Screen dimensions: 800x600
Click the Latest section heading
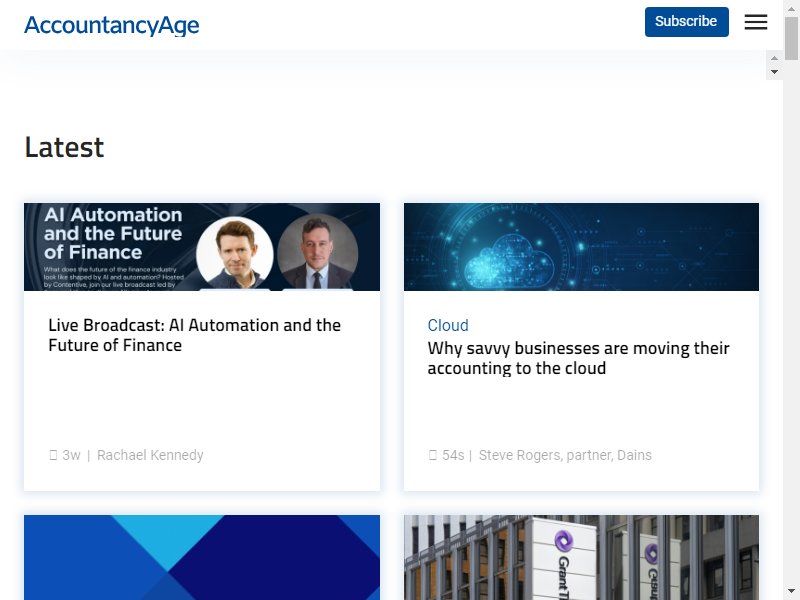[x=64, y=147]
